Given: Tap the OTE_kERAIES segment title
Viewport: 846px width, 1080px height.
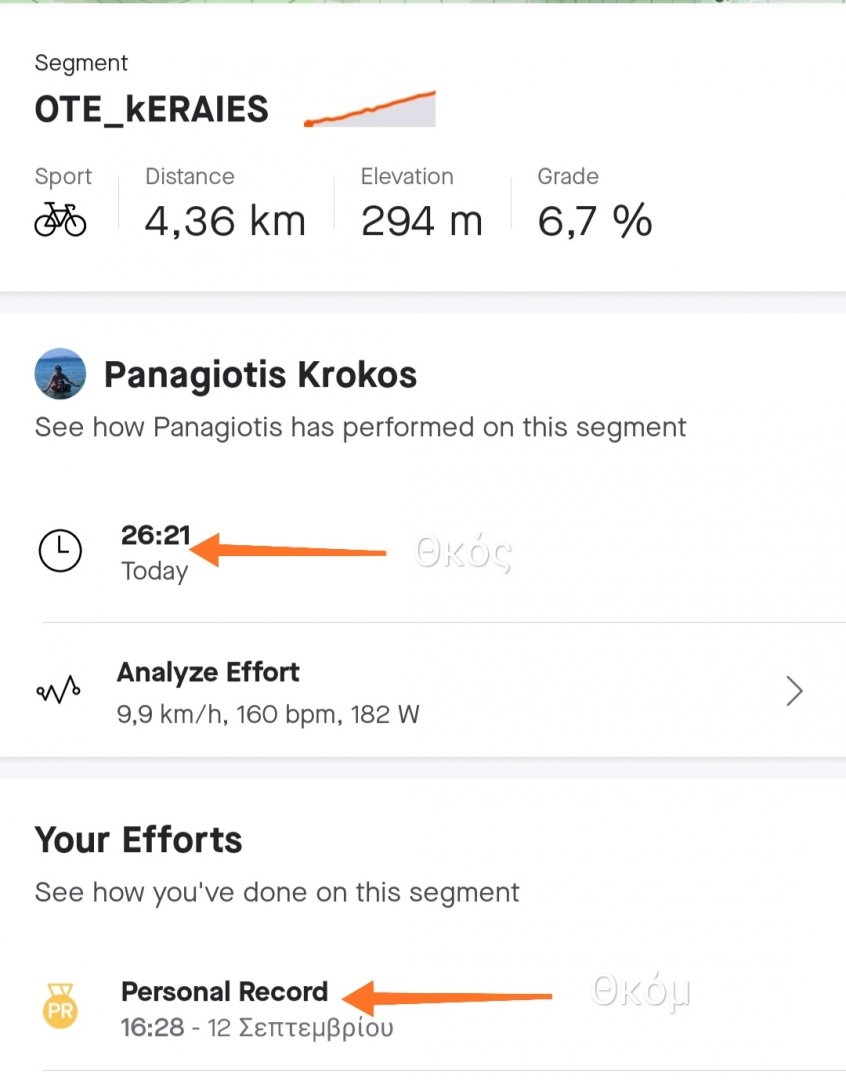Looking at the screenshot, I should (x=152, y=109).
